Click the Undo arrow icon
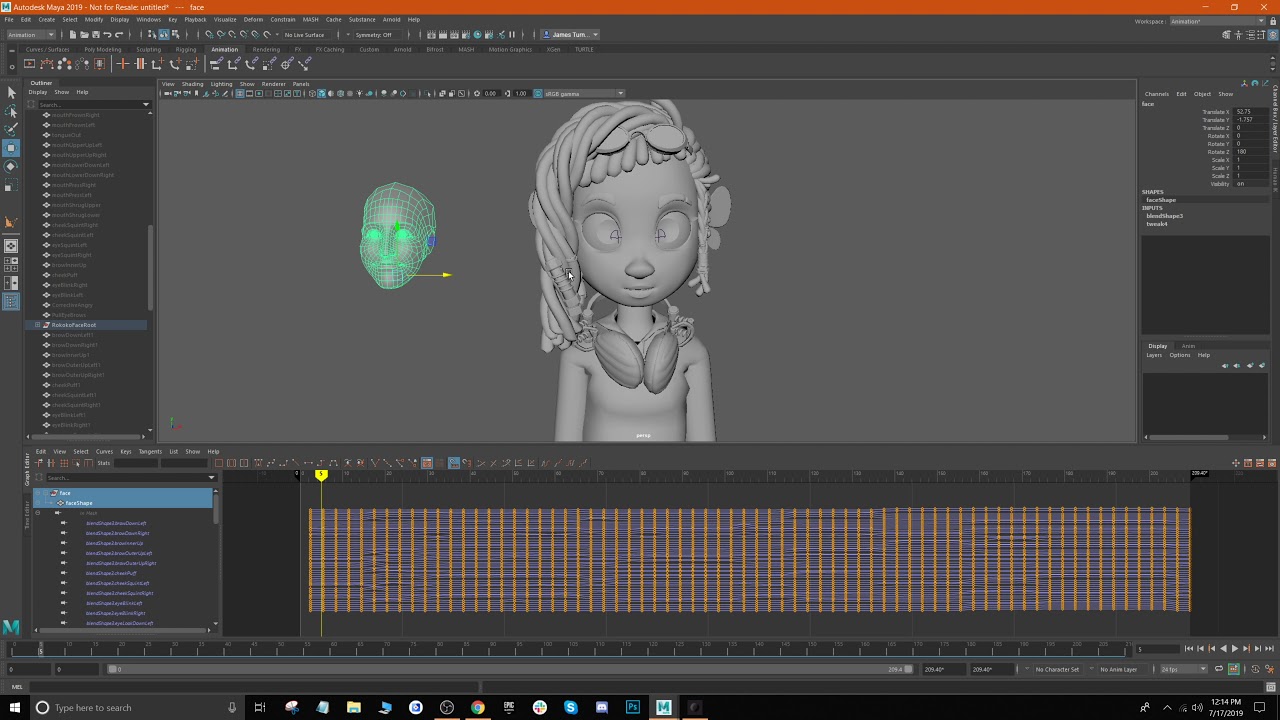 coord(107,34)
